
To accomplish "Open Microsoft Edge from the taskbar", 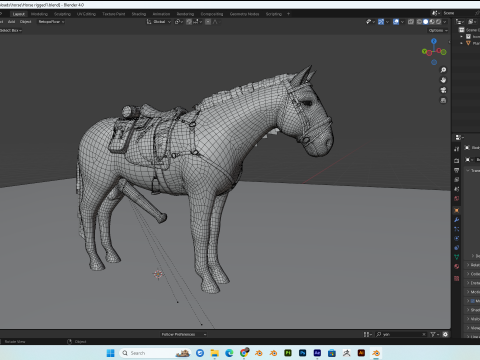I will click(x=229, y=353).
